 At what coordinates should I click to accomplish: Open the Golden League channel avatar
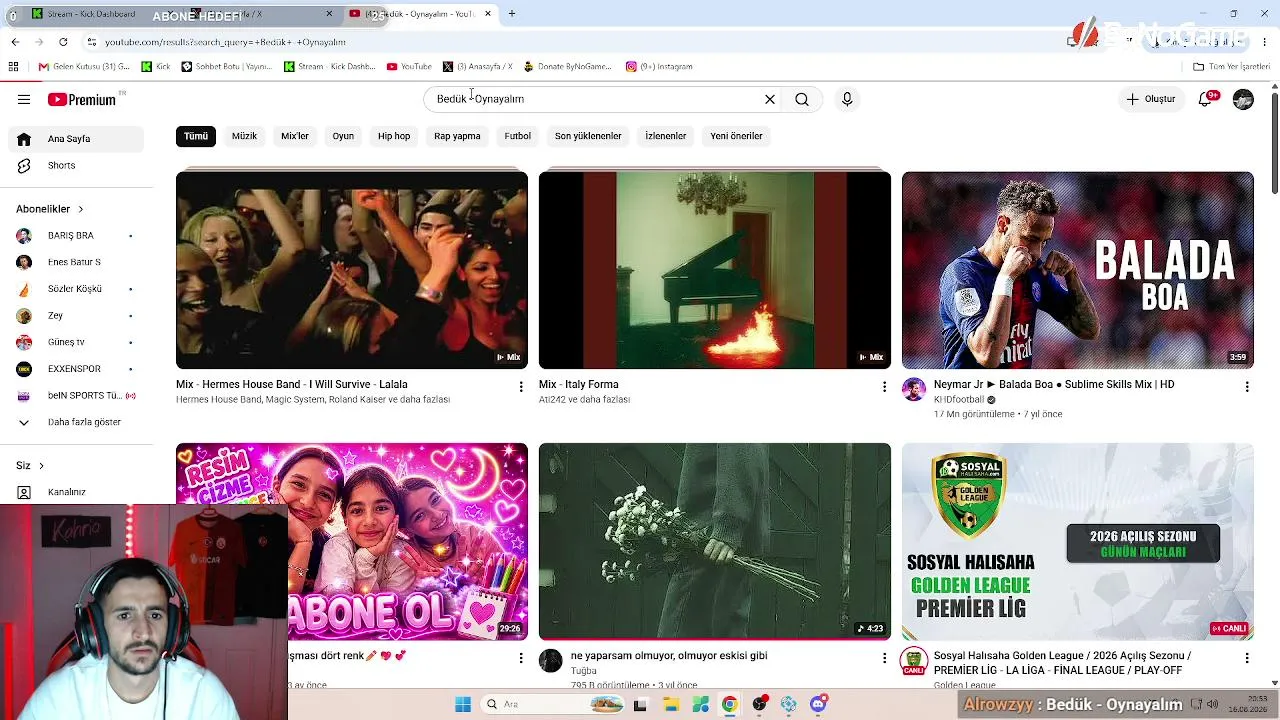(x=914, y=661)
